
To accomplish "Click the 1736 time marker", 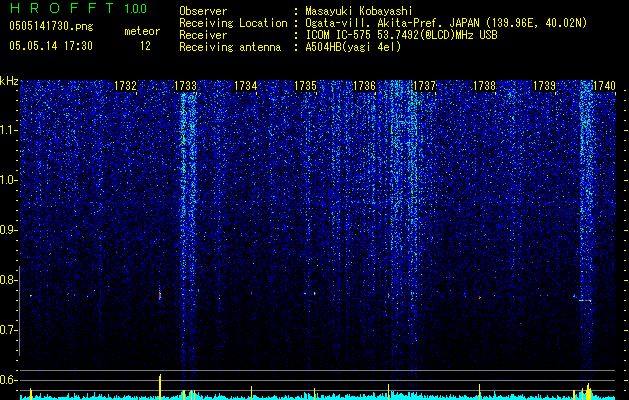I will (364, 86).
